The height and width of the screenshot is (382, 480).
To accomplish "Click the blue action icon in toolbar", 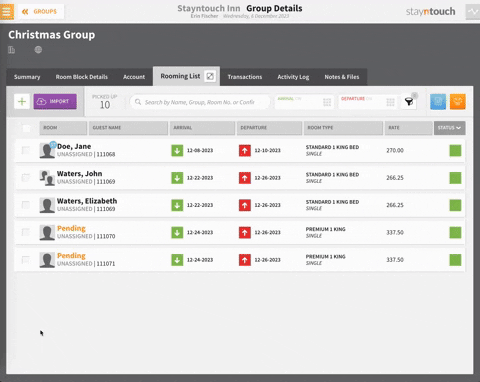I will [x=438, y=102].
